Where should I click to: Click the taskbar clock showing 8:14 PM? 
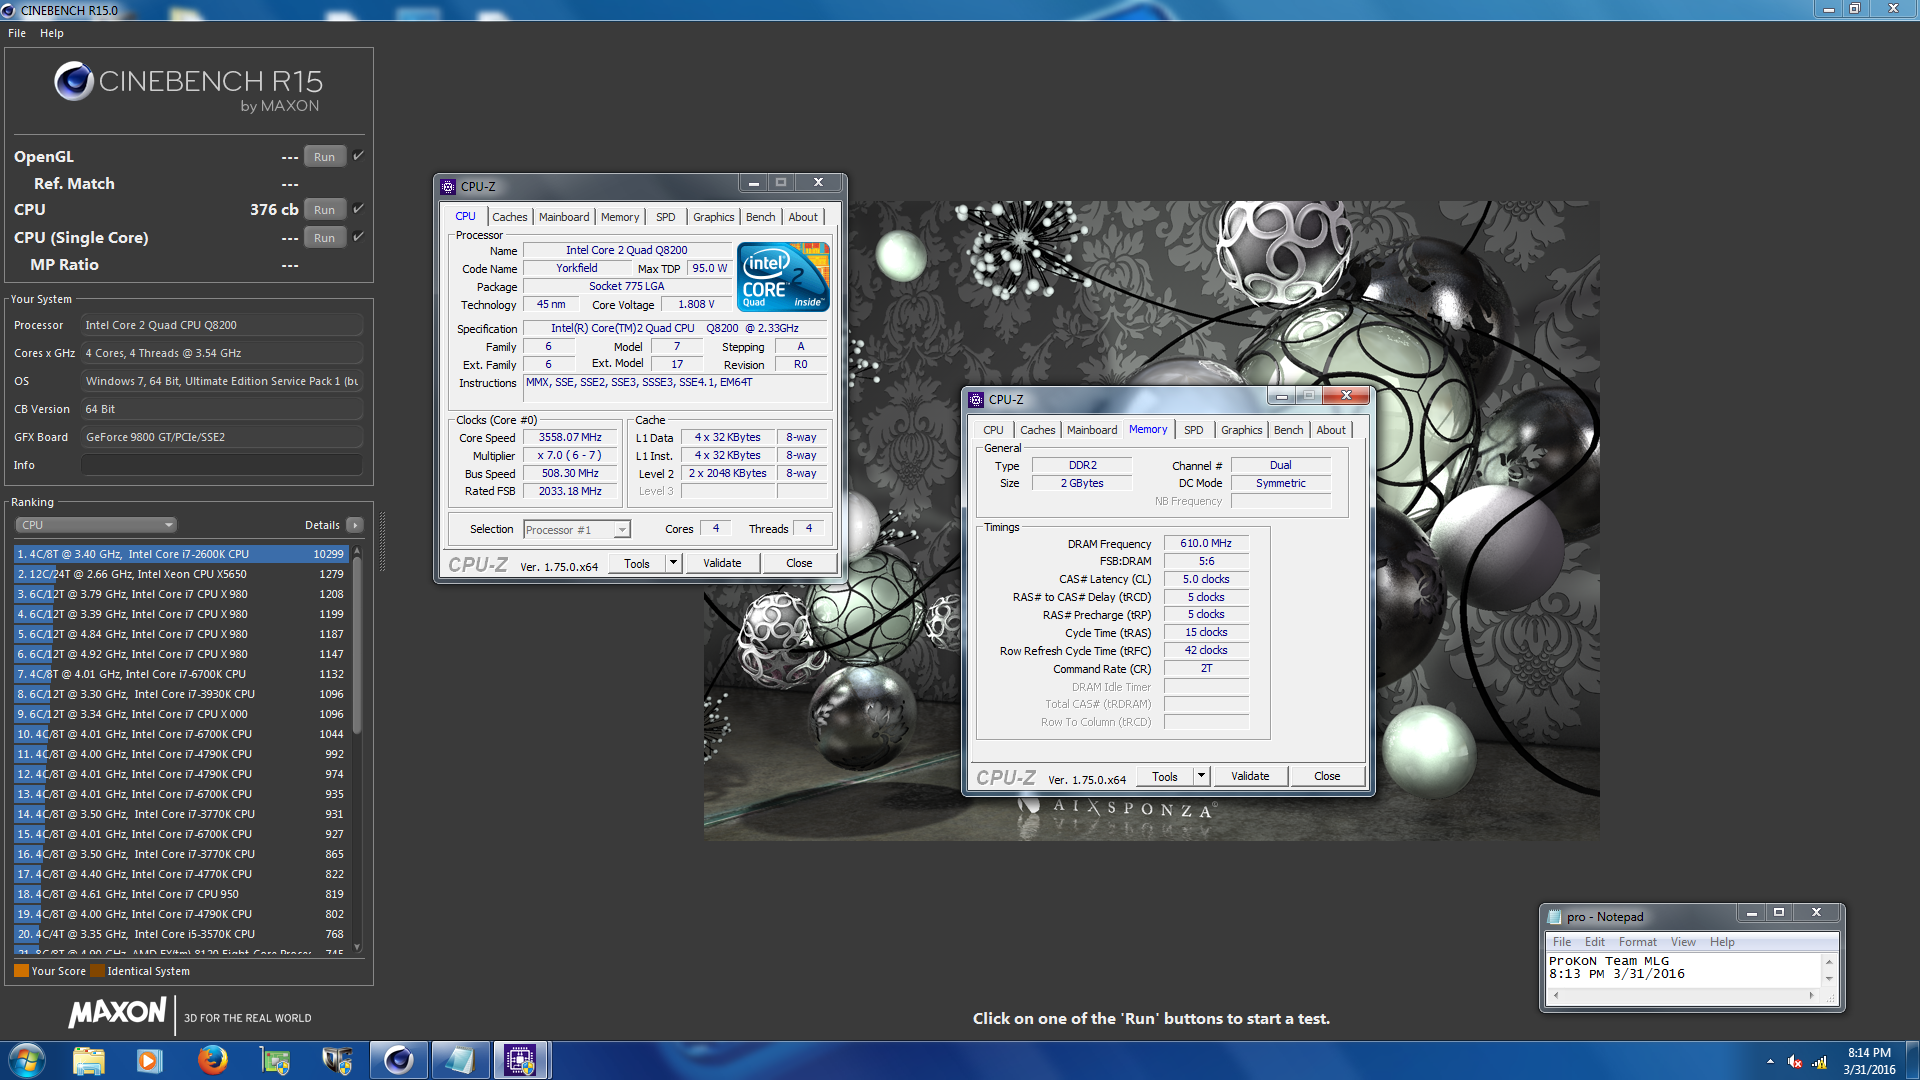coord(1869,1061)
